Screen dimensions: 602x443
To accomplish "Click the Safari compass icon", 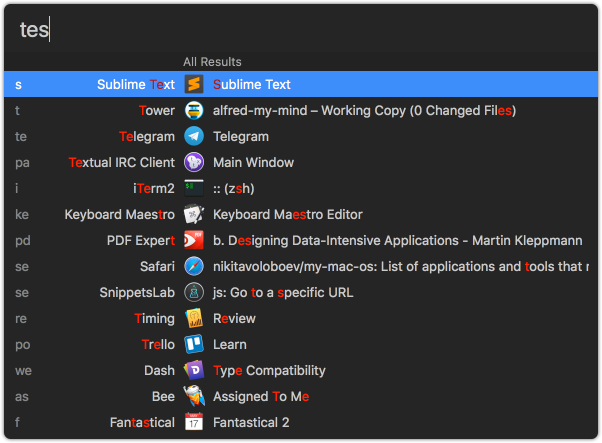I will [194, 266].
